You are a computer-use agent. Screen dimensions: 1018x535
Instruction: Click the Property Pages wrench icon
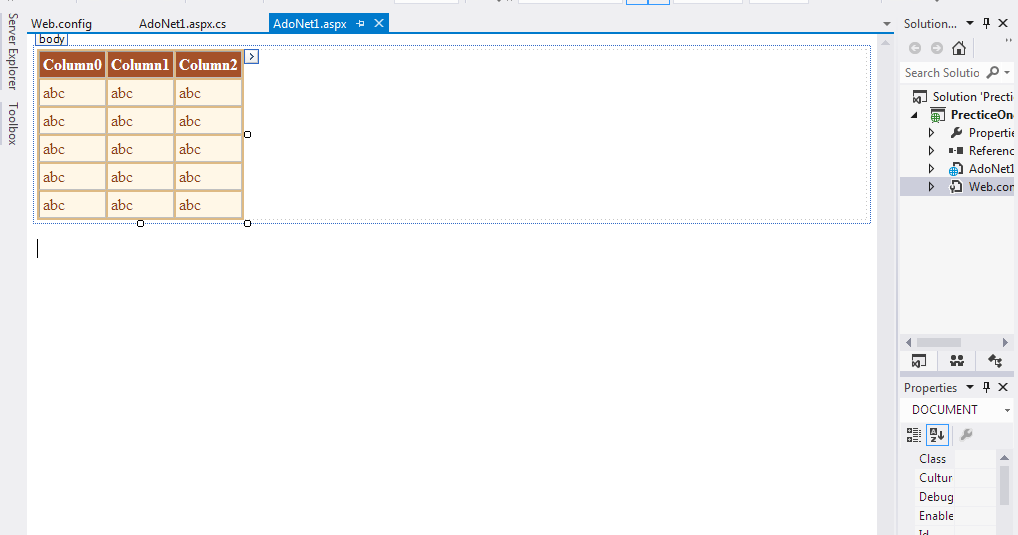(x=966, y=434)
